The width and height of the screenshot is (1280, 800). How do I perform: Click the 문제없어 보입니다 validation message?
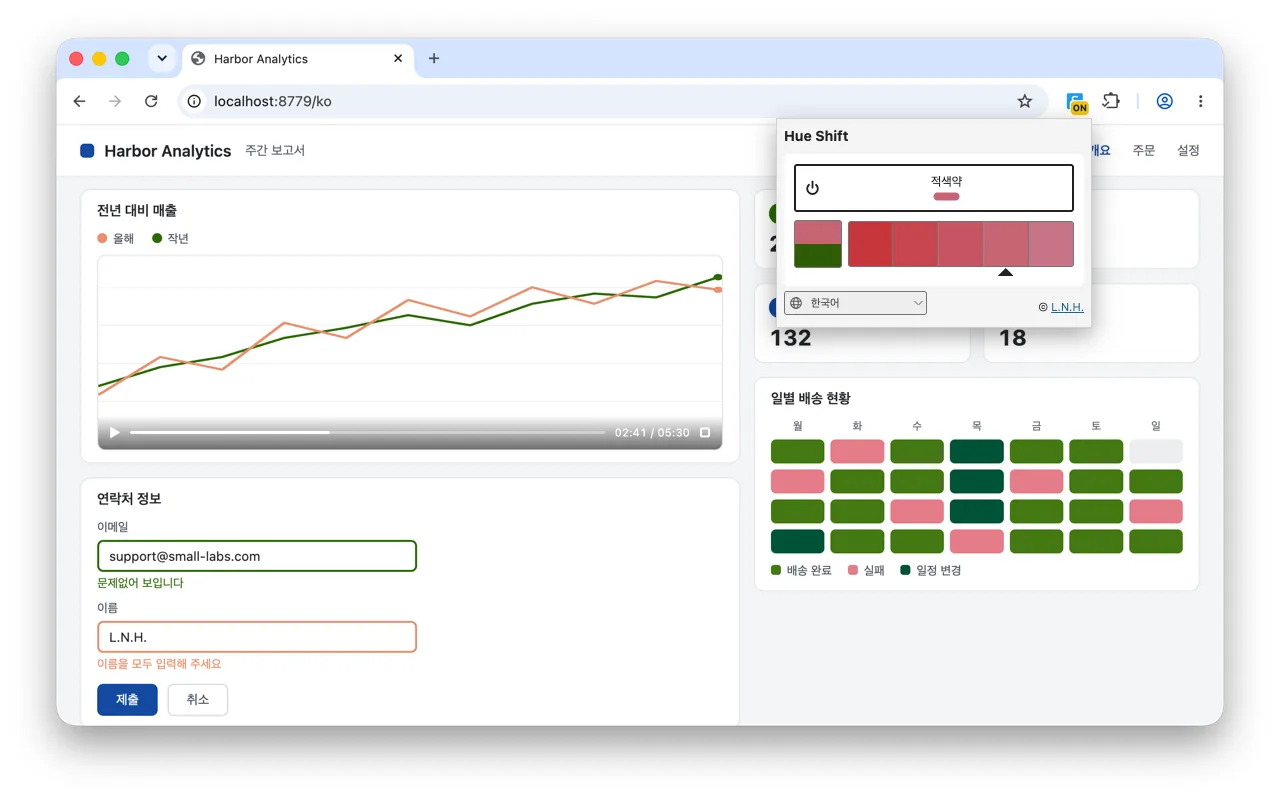pos(140,583)
